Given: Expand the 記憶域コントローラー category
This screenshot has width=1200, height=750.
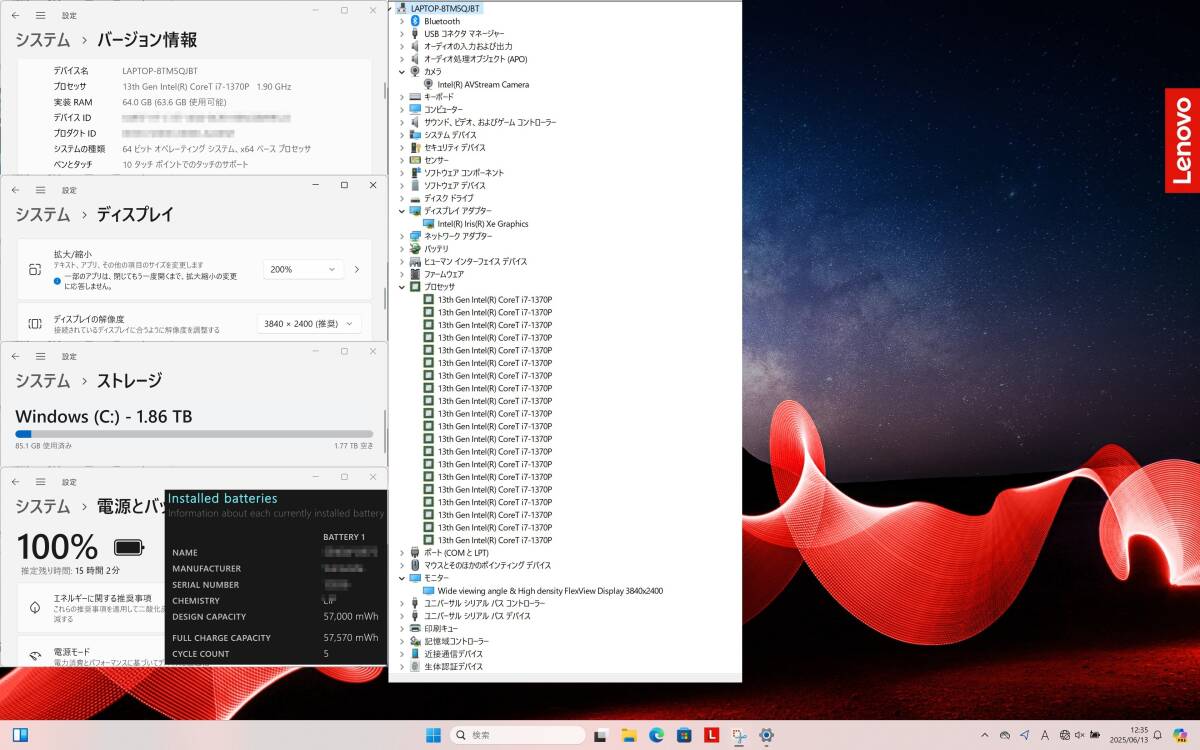Looking at the screenshot, I should click(402, 641).
